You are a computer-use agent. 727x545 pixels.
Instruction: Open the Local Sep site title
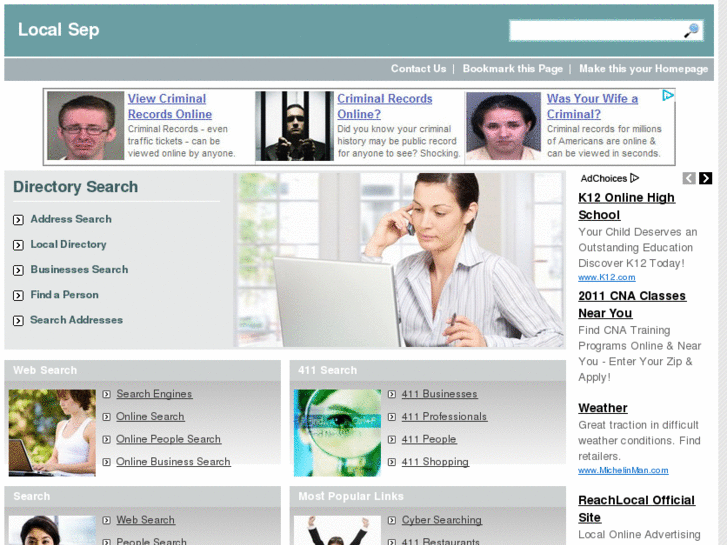tap(58, 30)
